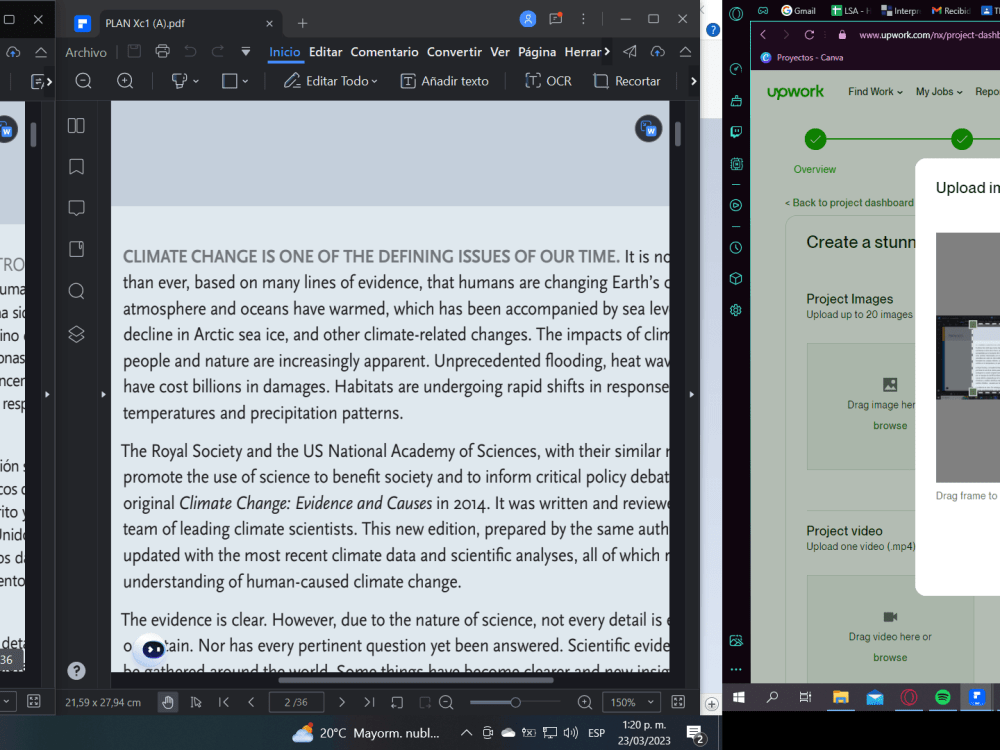Screen dimensions: 1000x750
Task: Go to last page button
Action: coord(369,702)
